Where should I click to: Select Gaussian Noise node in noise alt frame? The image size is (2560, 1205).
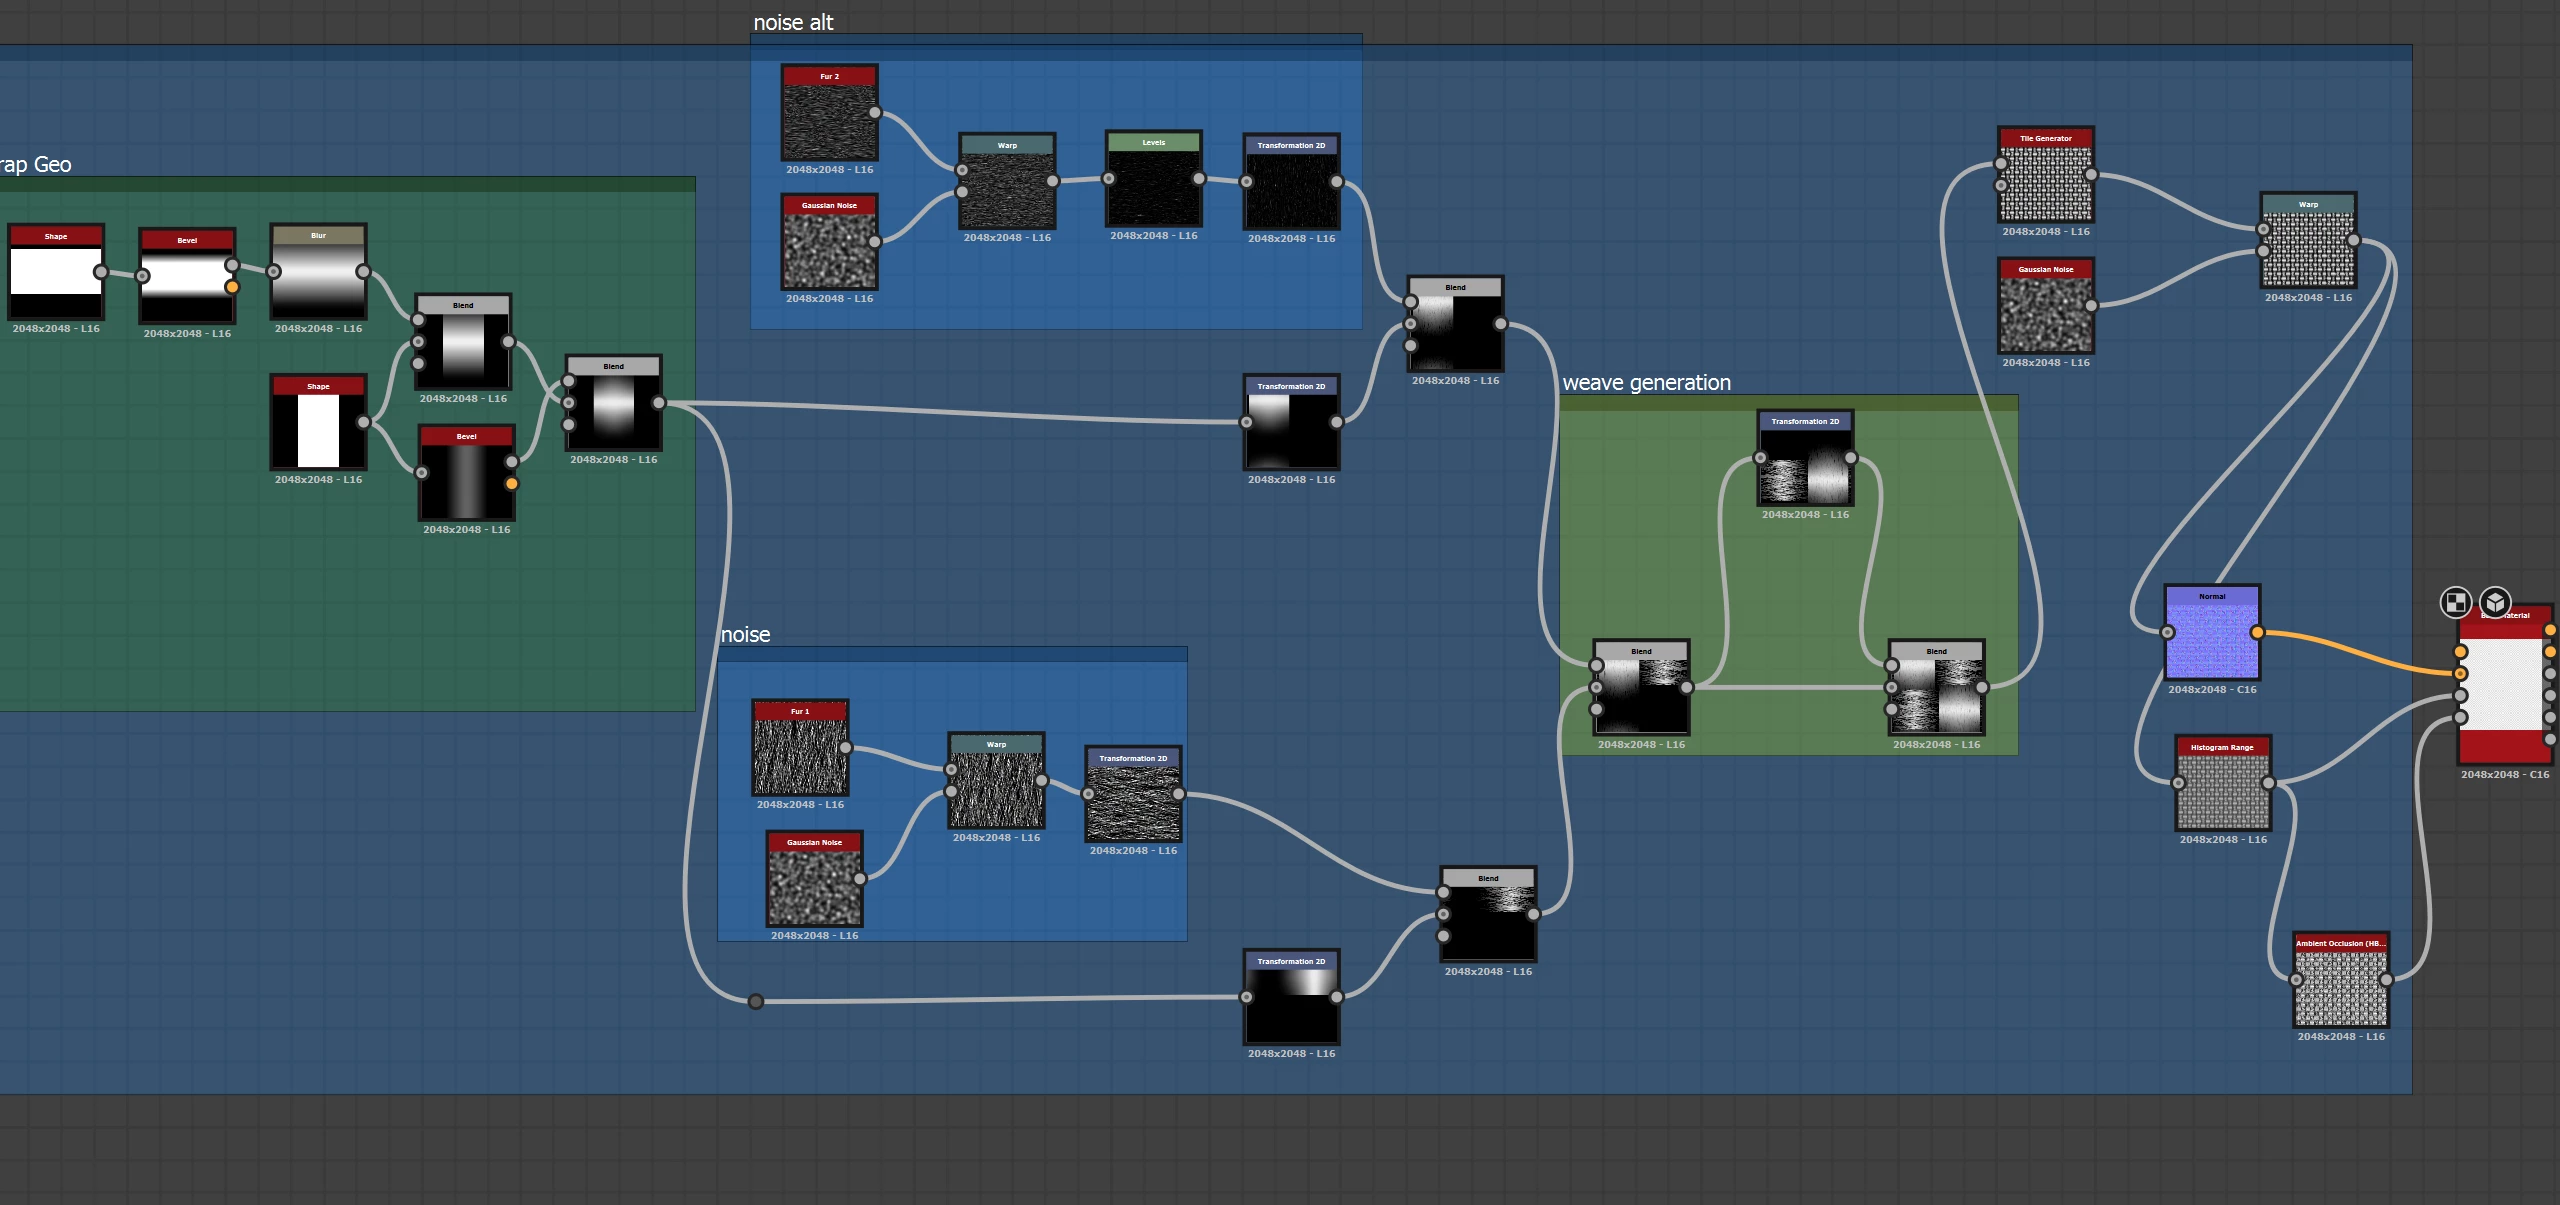[829, 248]
